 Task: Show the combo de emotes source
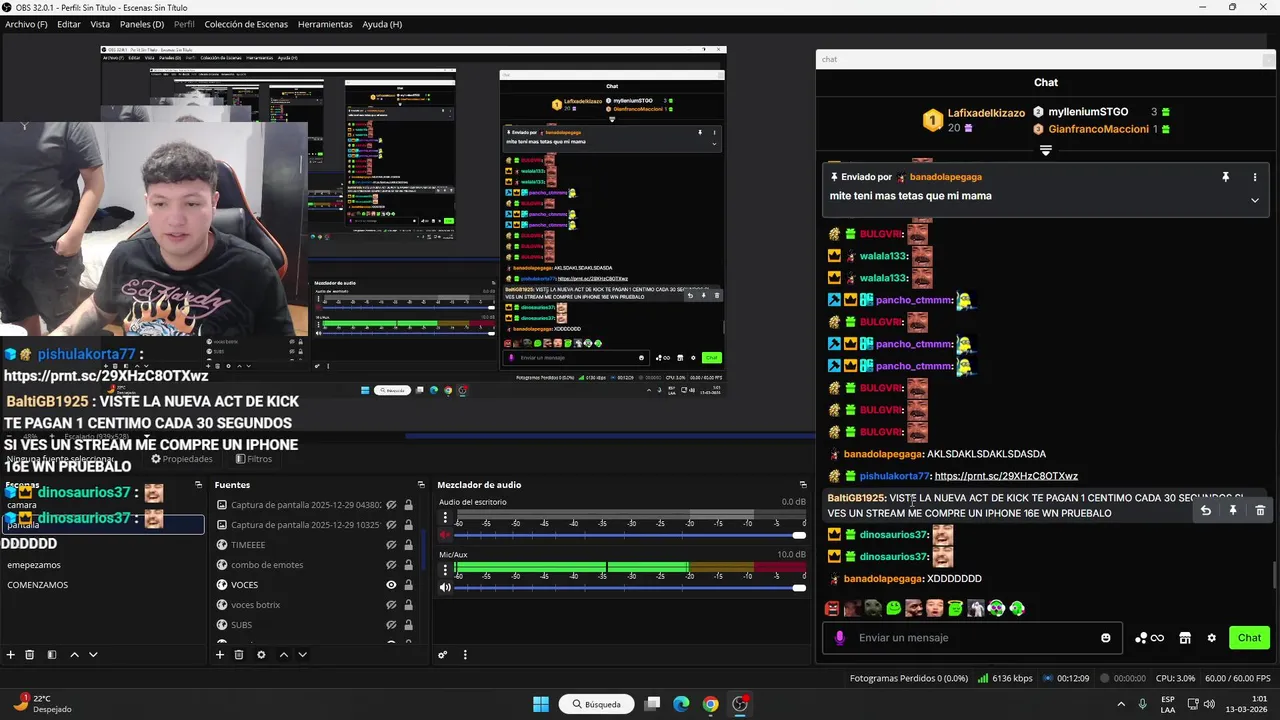tap(391, 565)
